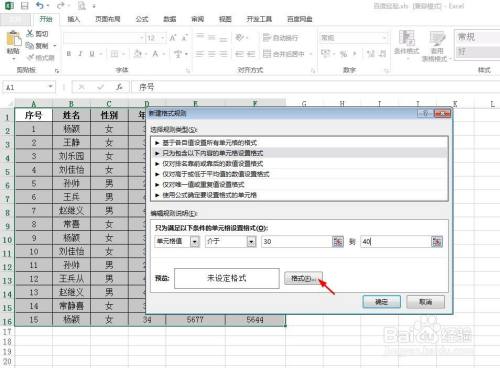Switch to the 开发工具 tab

pos(259,19)
